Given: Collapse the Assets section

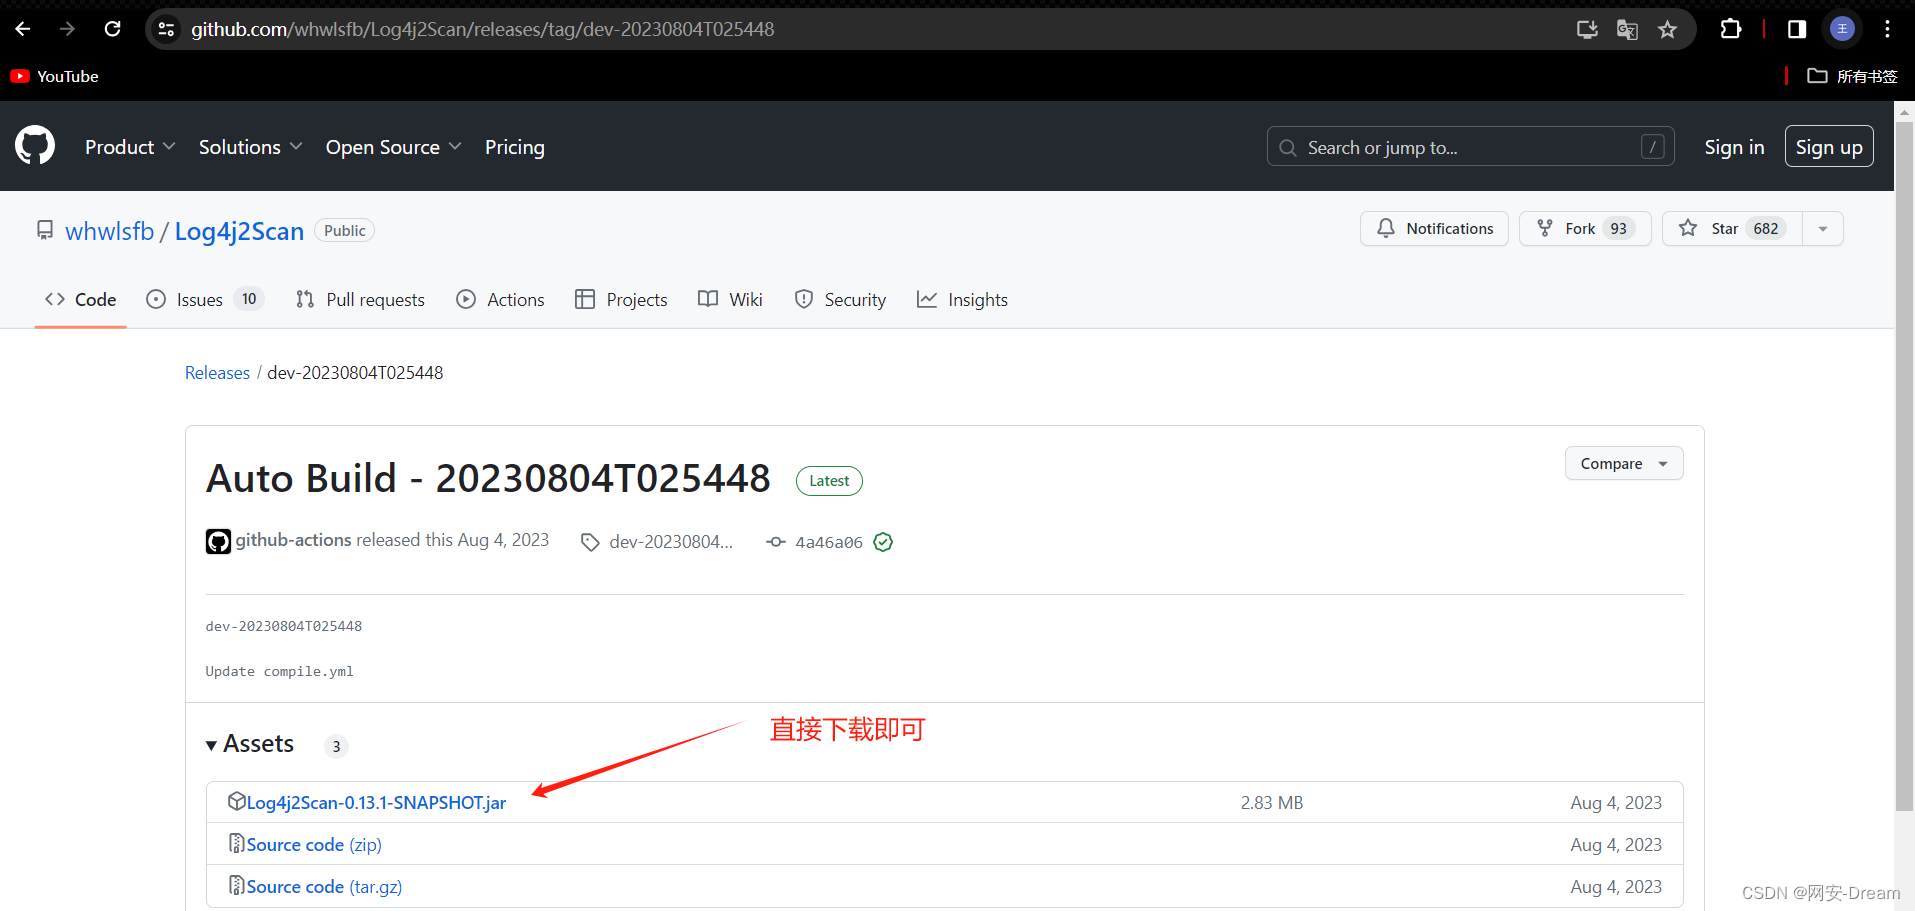Looking at the screenshot, I should click(212, 744).
